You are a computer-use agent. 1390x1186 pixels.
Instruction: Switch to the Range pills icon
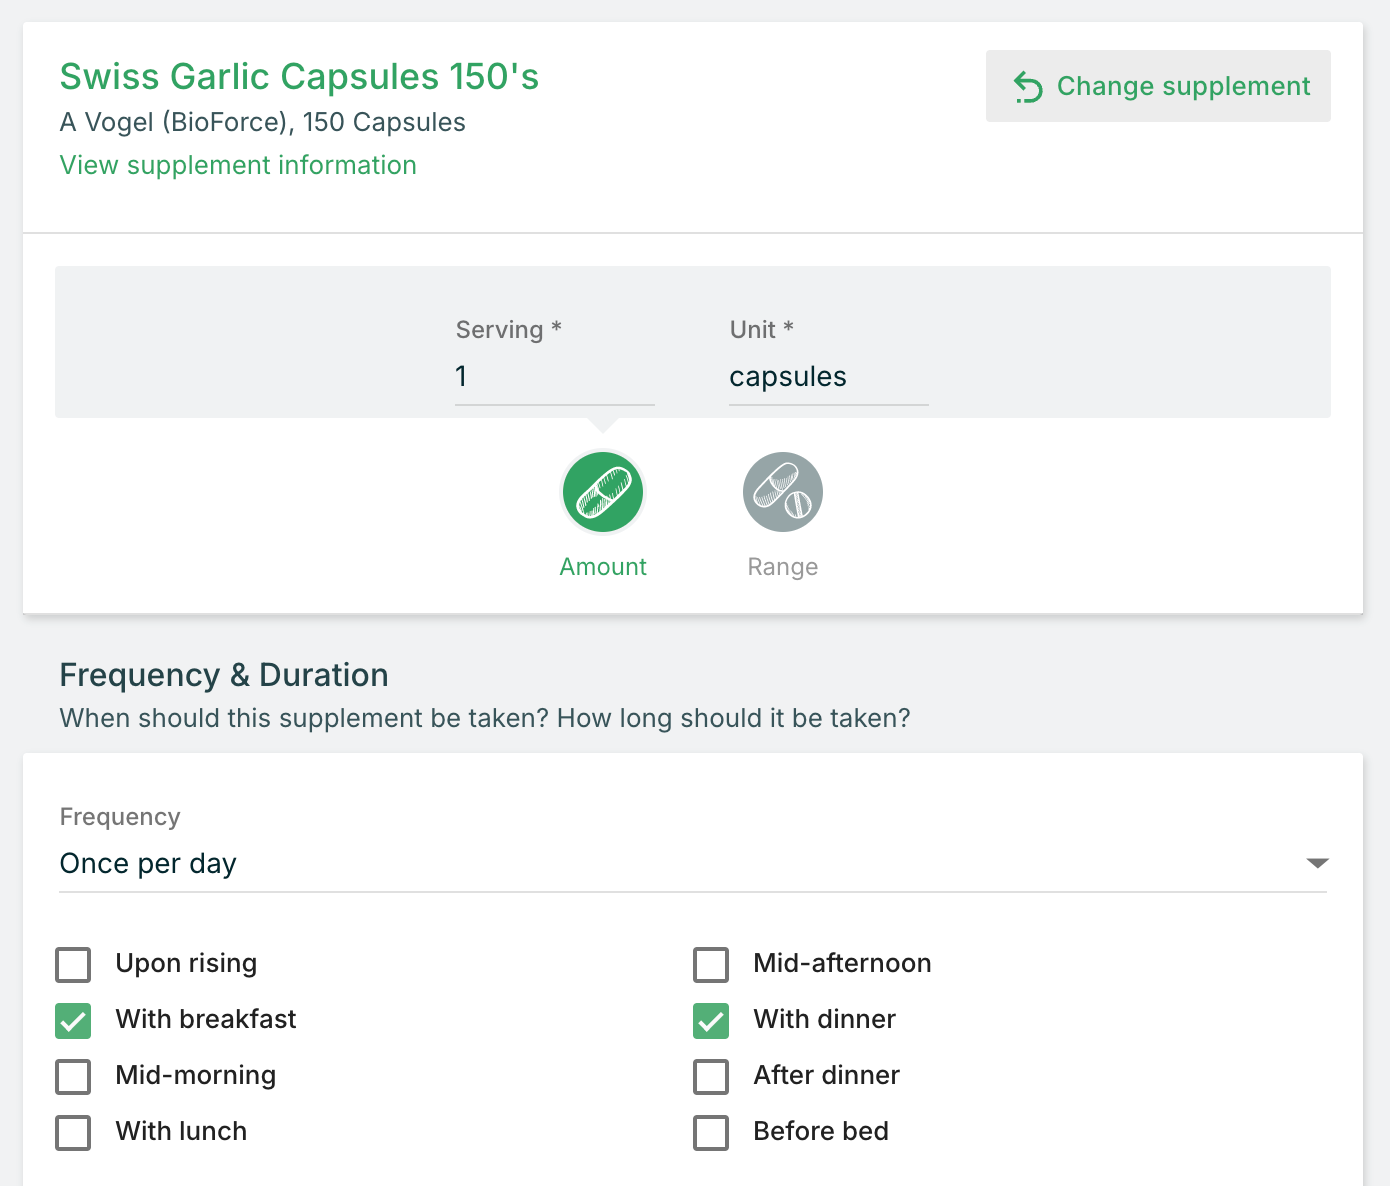point(782,492)
